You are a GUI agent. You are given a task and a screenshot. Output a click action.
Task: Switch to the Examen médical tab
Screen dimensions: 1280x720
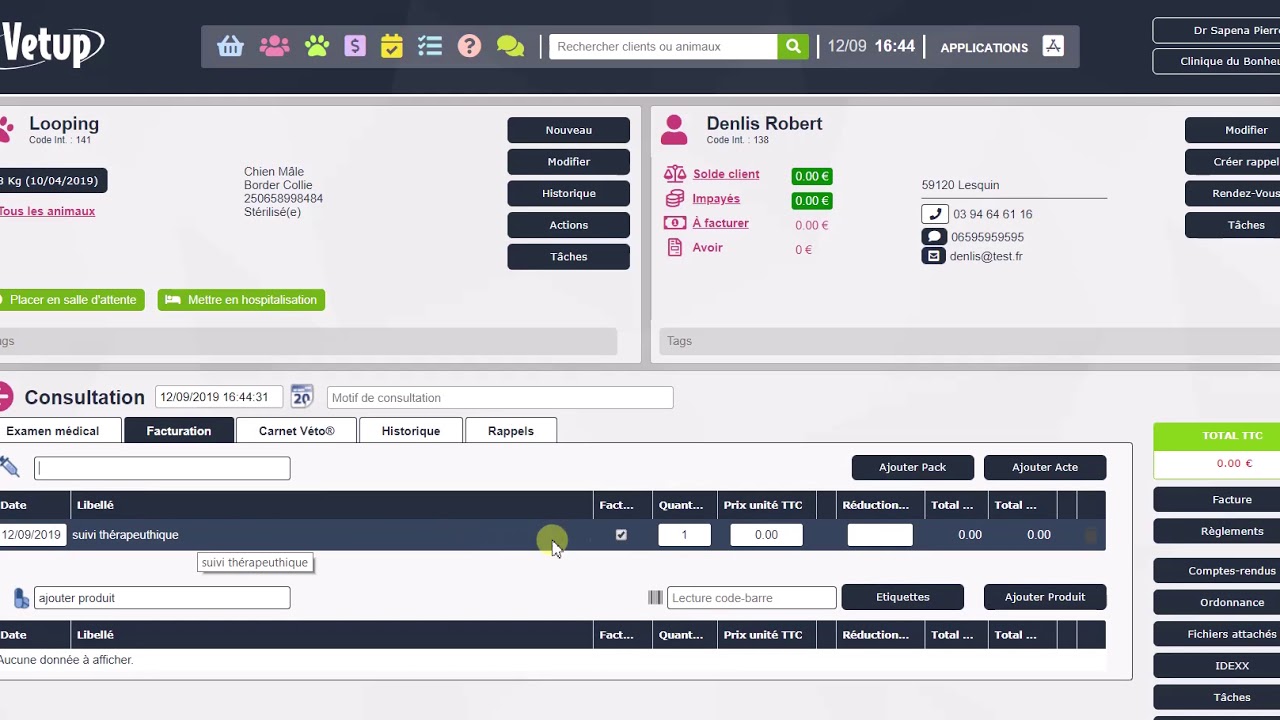pyautogui.click(x=53, y=431)
